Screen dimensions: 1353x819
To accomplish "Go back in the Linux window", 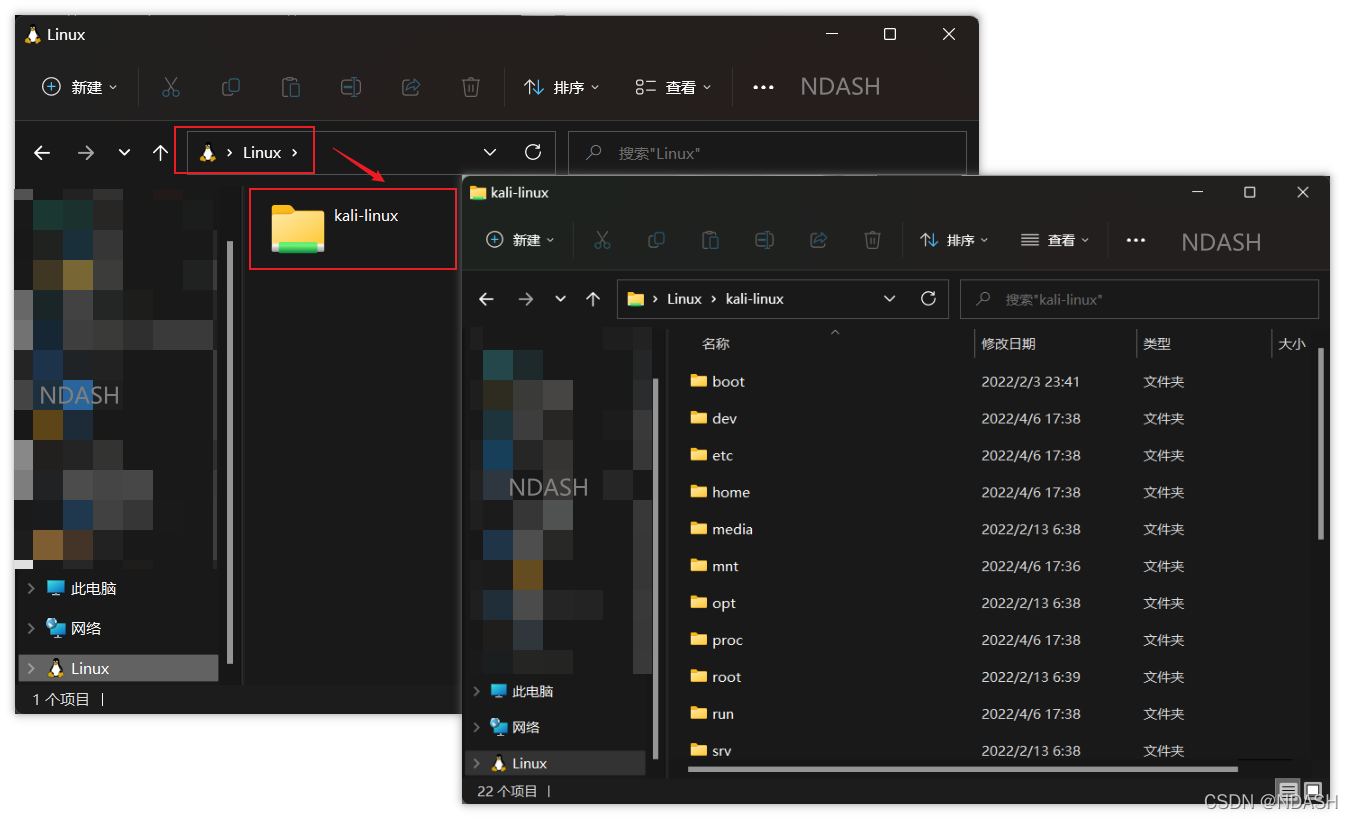I will click(x=42, y=153).
